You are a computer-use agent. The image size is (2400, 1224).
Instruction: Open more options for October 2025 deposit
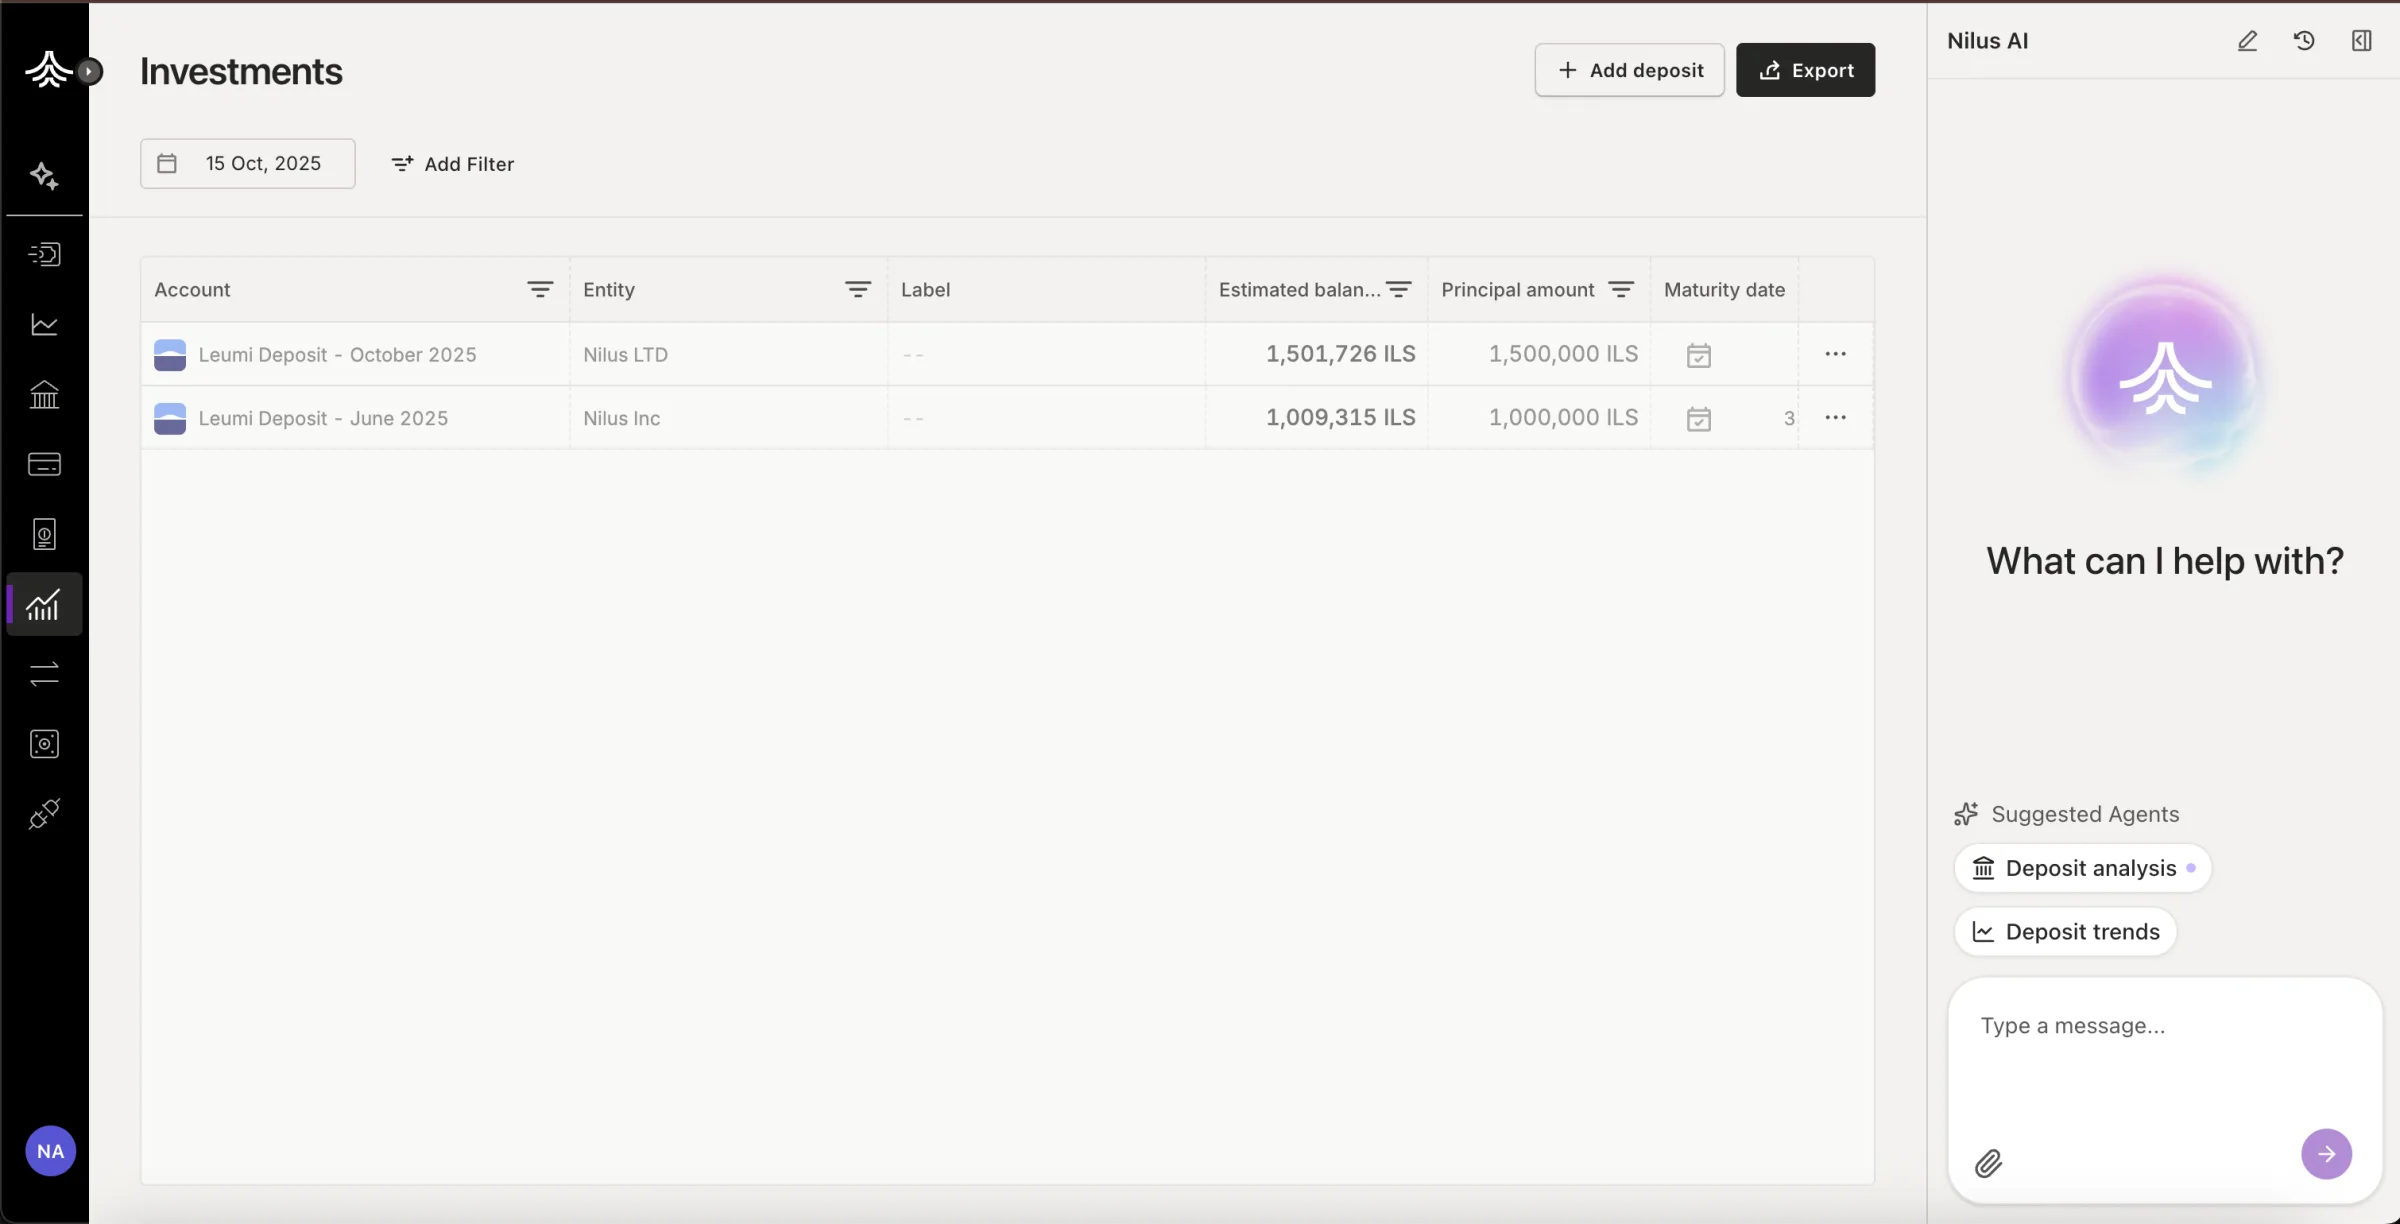1835,354
